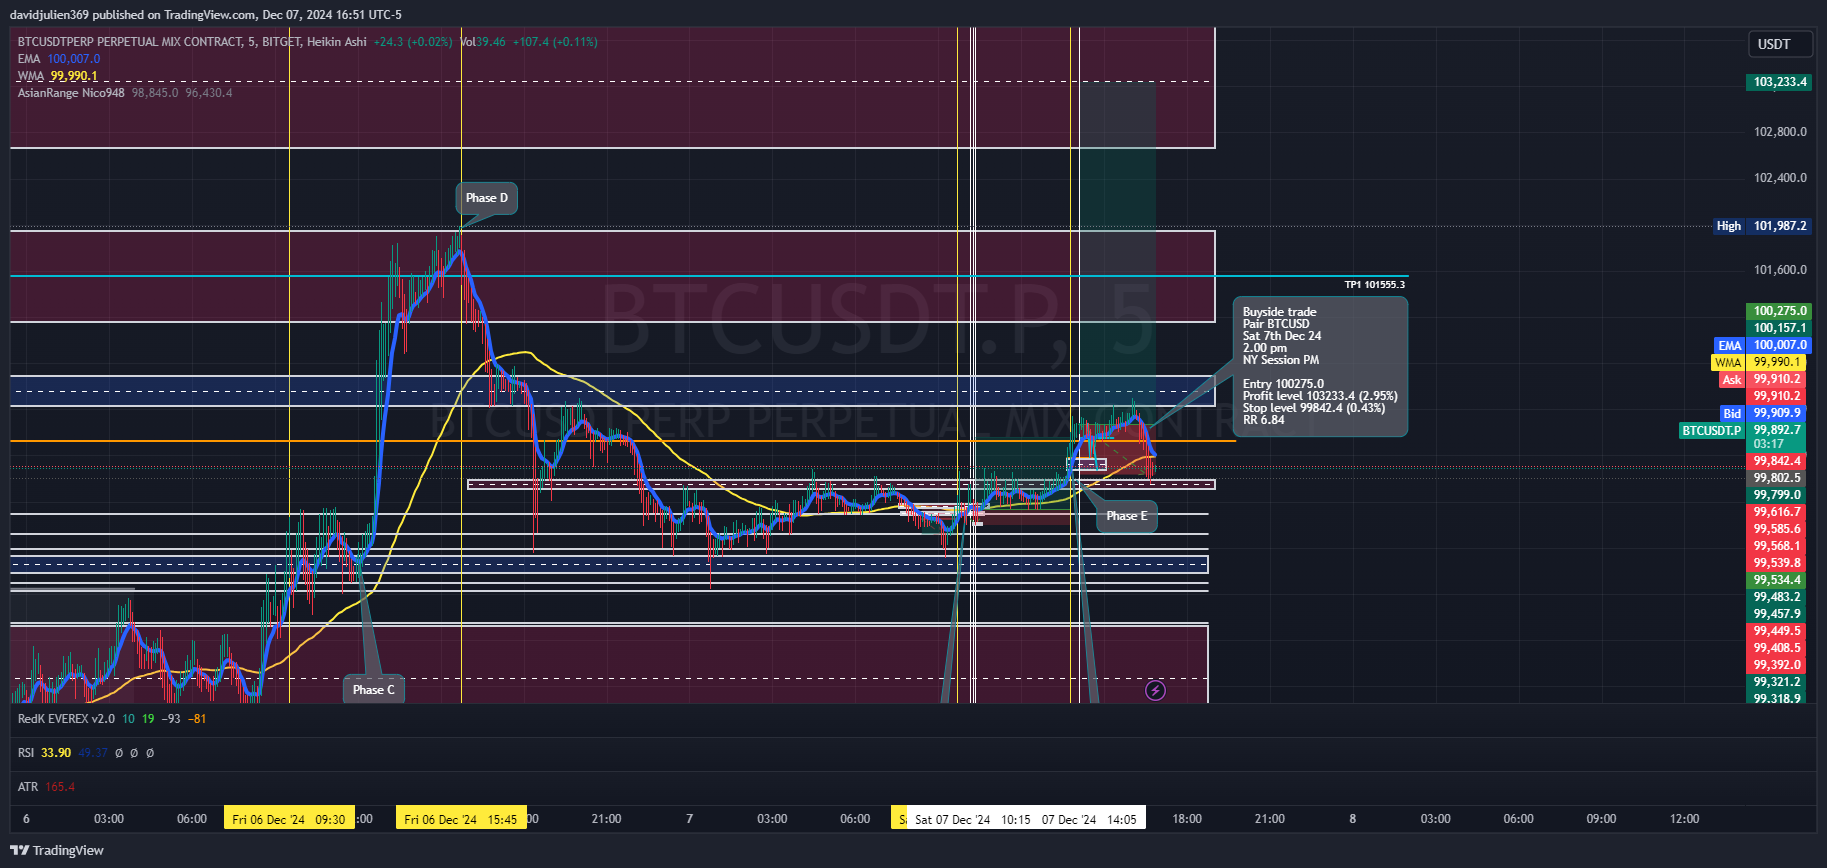The height and width of the screenshot is (868, 1827).
Task: Click the 12:00 time axis label
Action: click(x=1684, y=819)
